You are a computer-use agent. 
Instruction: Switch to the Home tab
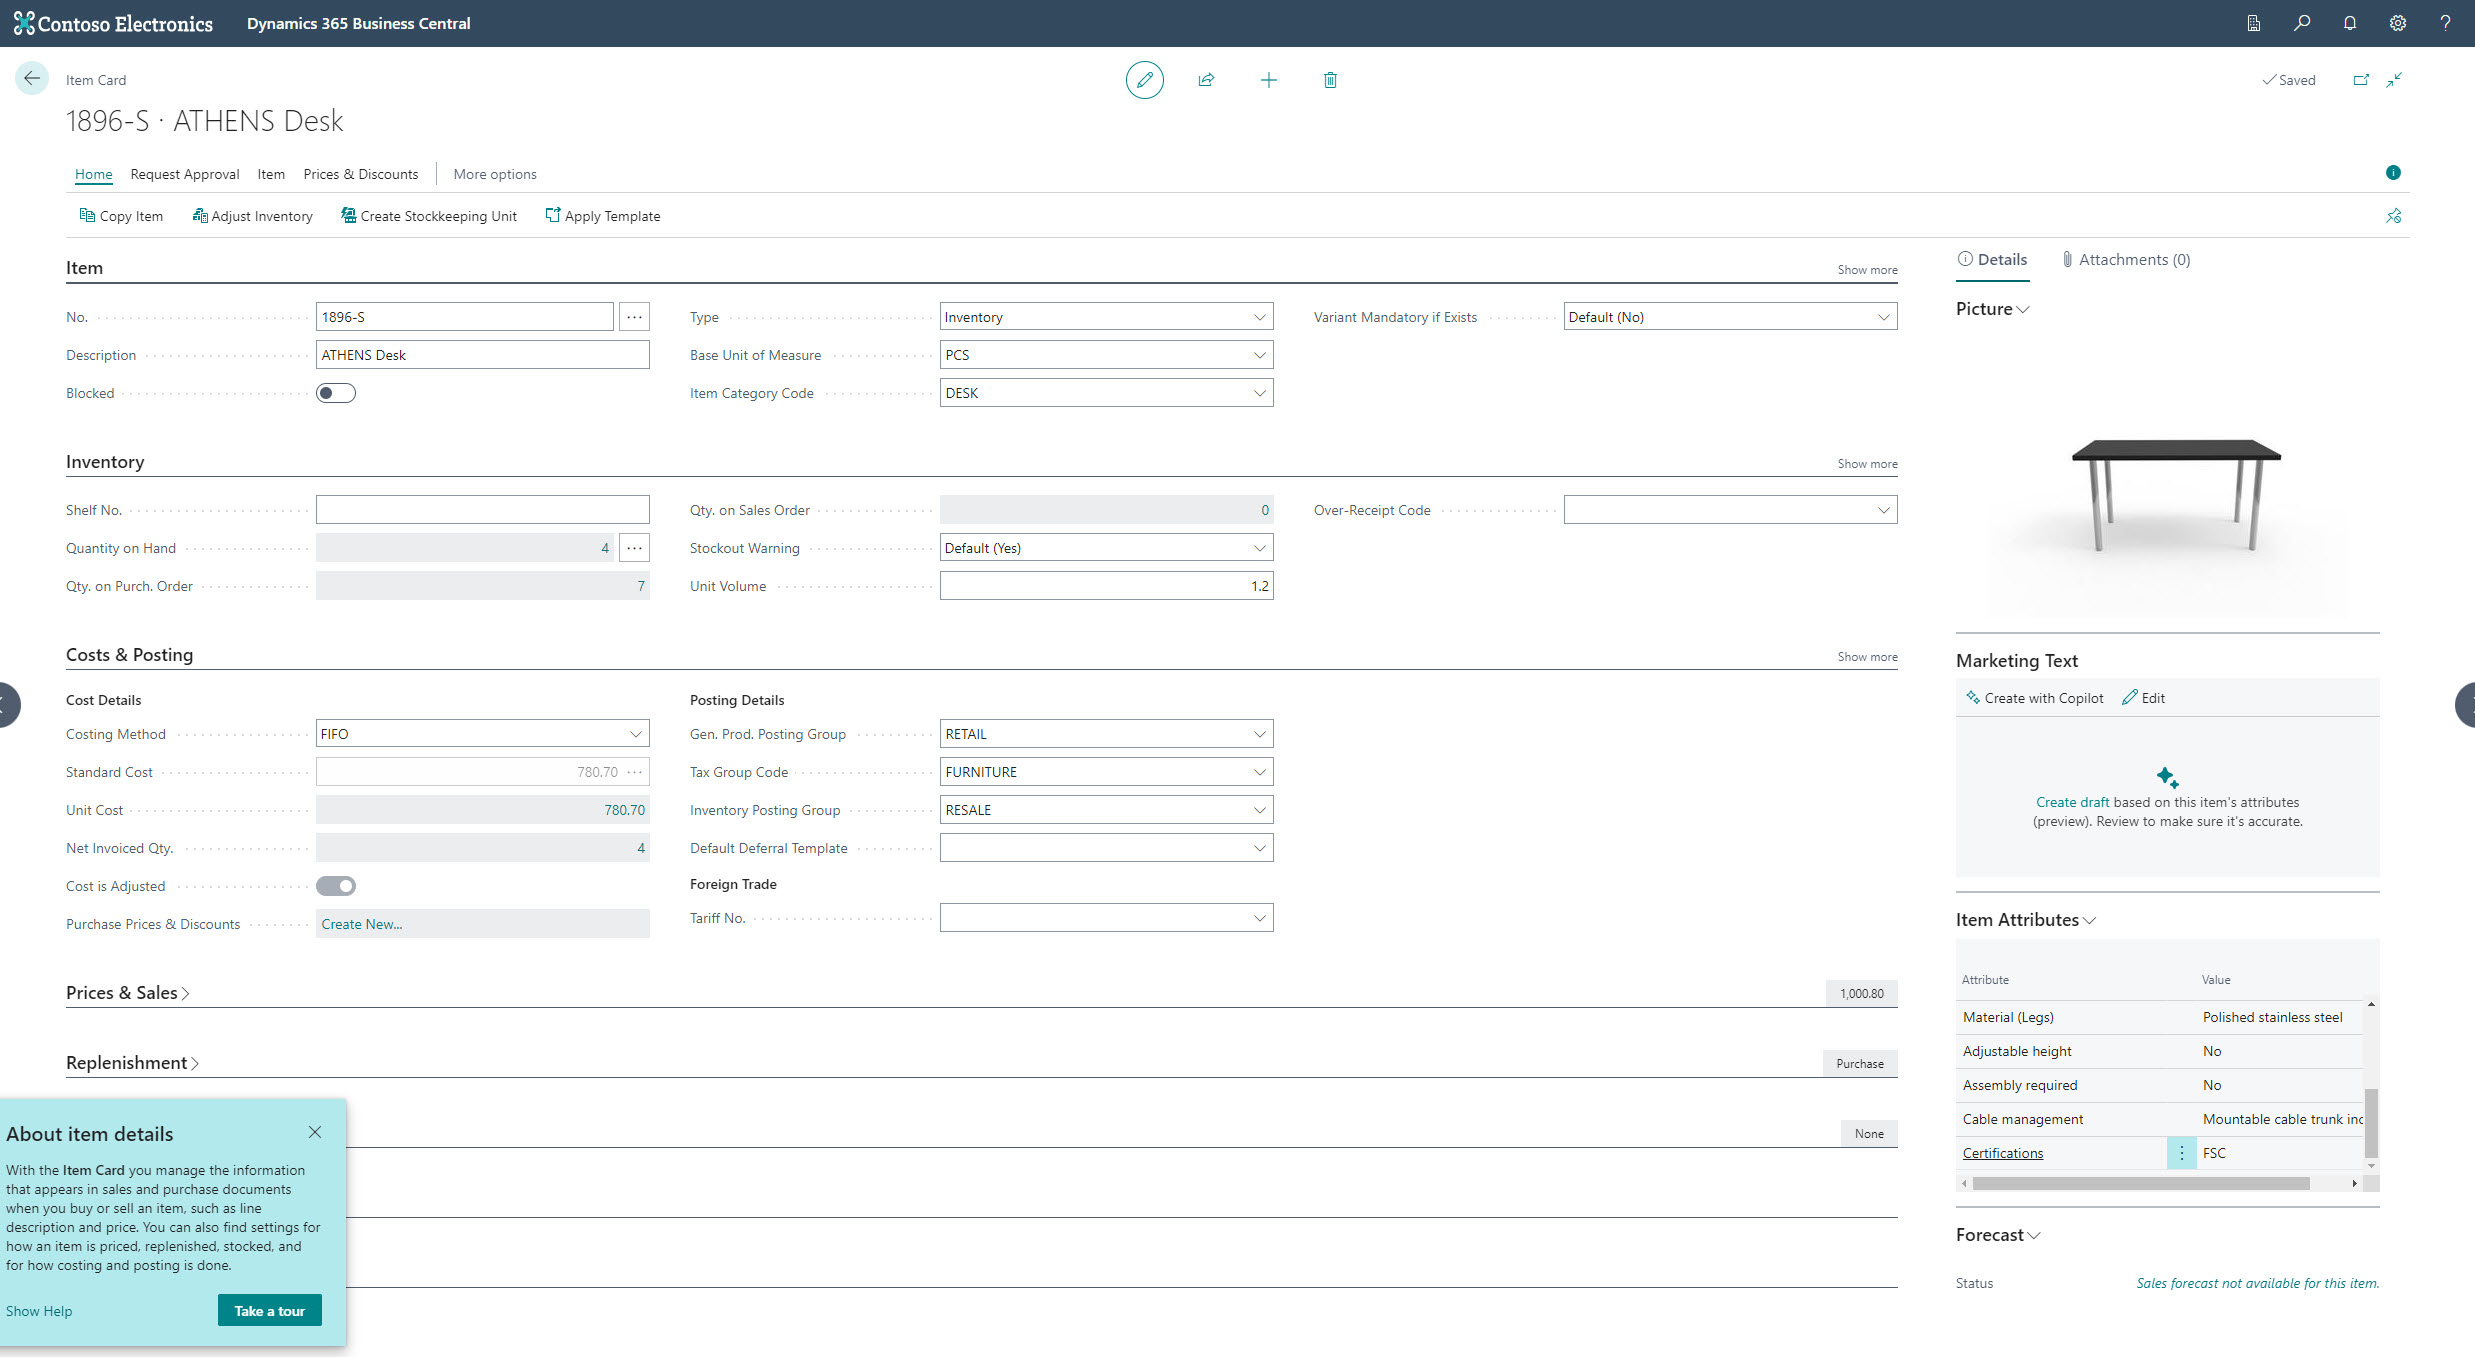93,174
